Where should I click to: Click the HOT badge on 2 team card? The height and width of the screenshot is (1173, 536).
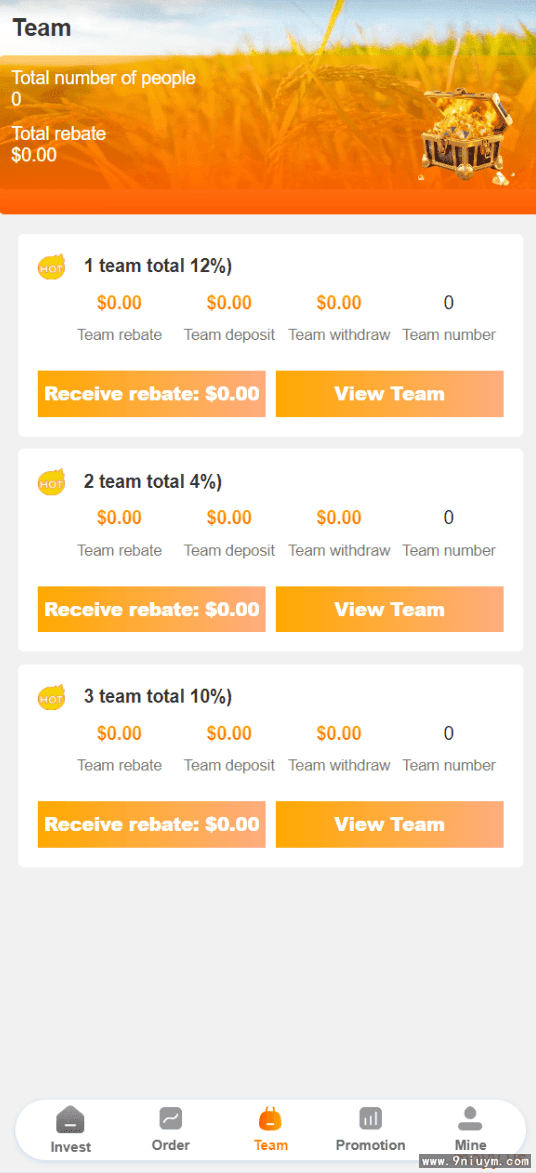click(x=52, y=482)
